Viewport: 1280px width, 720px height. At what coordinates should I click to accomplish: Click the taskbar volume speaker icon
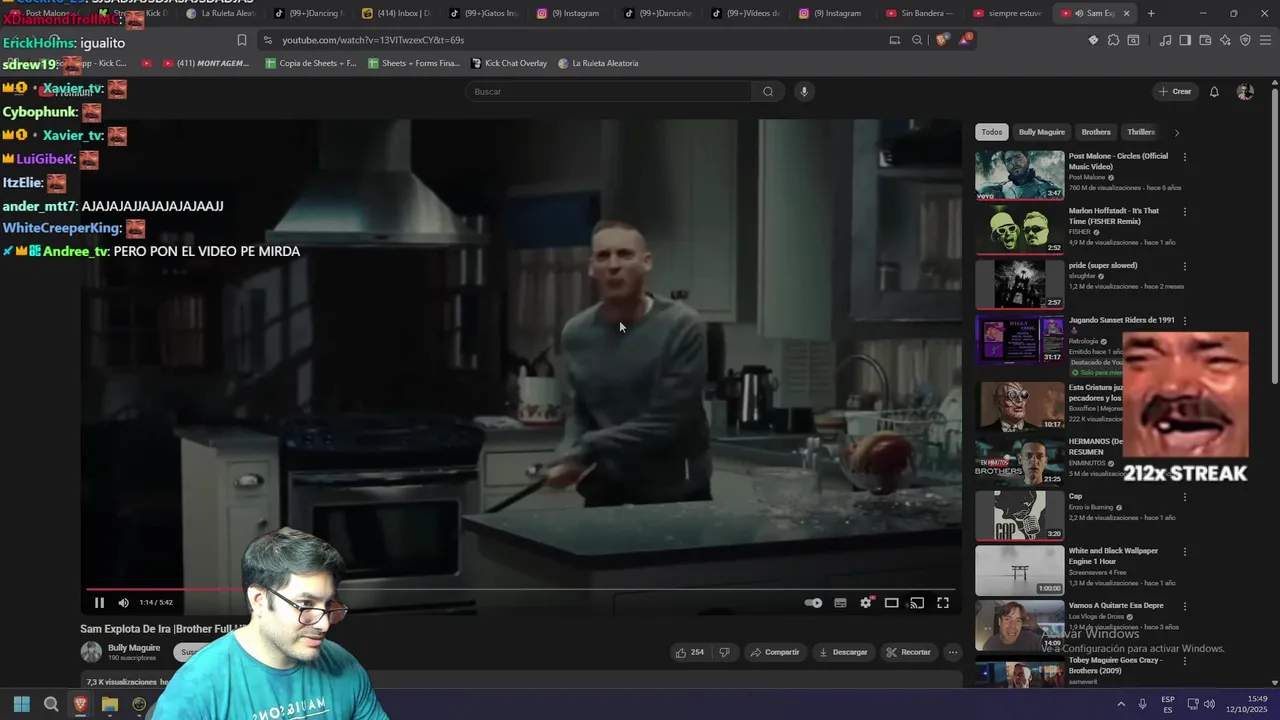coord(1209,704)
